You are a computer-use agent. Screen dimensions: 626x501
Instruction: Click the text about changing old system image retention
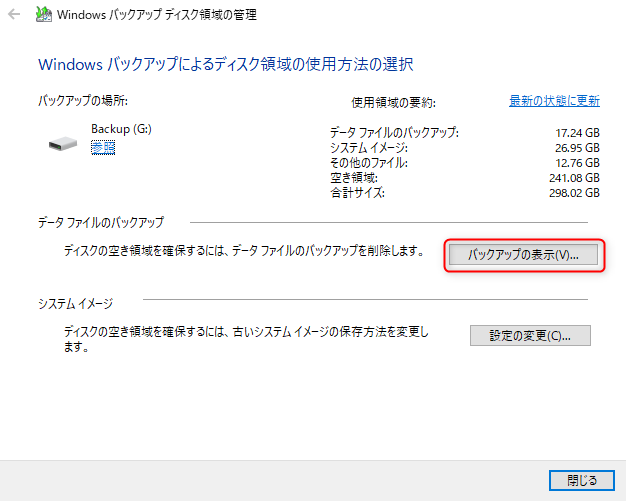coord(246,339)
